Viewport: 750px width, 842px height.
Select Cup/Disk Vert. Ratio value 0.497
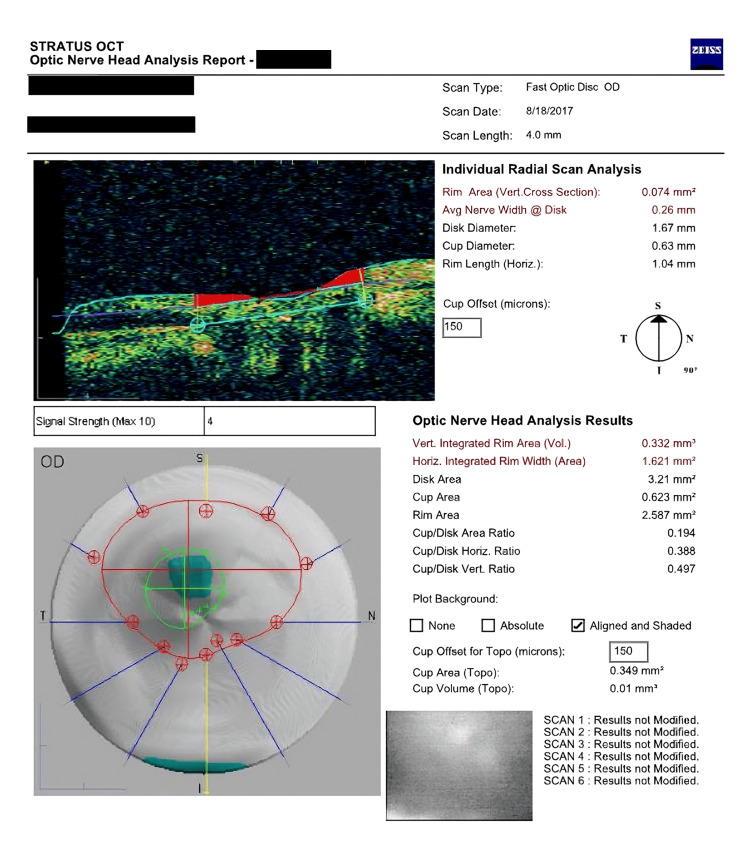[x=681, y=569]
